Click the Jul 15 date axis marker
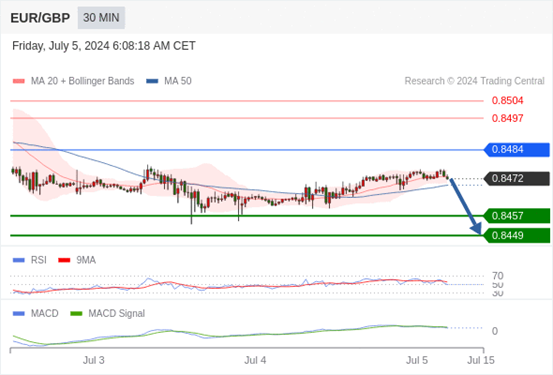 (x=481, y=360)
